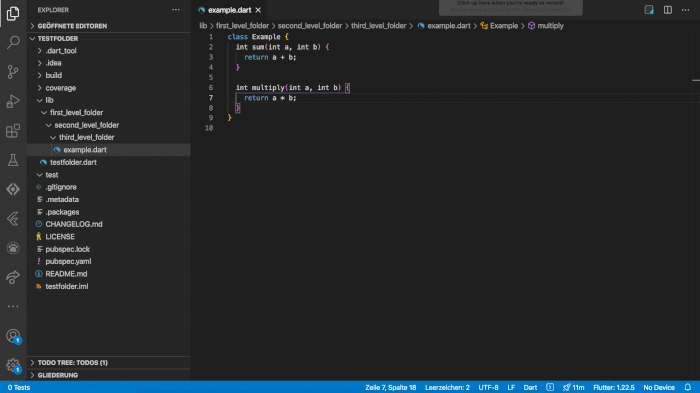Split the editor to the right
Image resolution: width=700 pixels, height=393 pixels.
[667, 10]
